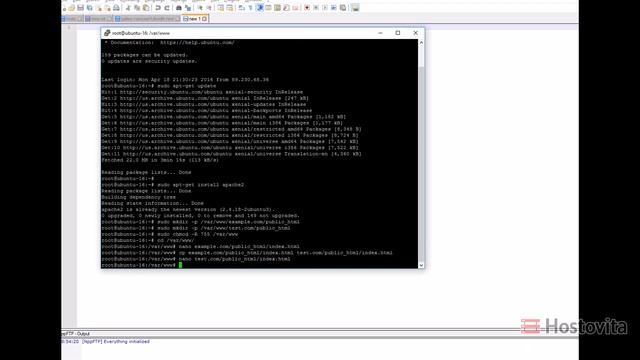Image resolution: width=640 pixels, height=360 pixels.
Task: Click the 'Last login' terminal line
Action: point(185,80)
